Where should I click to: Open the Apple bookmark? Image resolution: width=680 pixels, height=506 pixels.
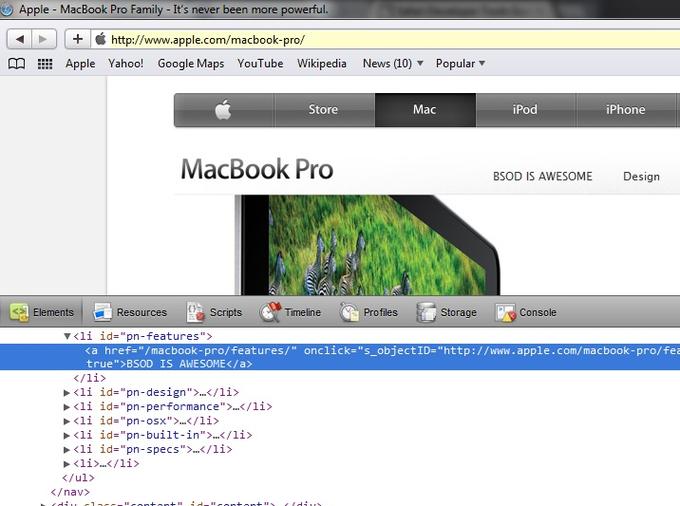pos(80,63)
